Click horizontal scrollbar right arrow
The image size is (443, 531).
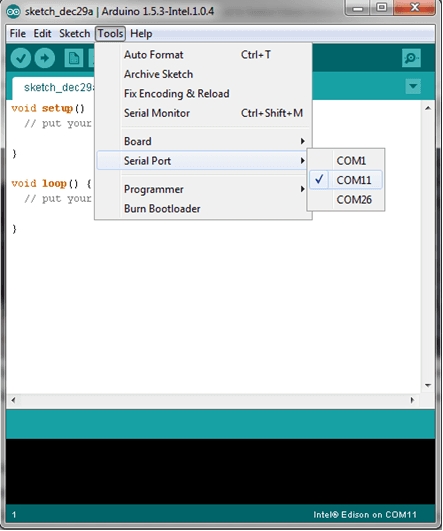[412, 400]
